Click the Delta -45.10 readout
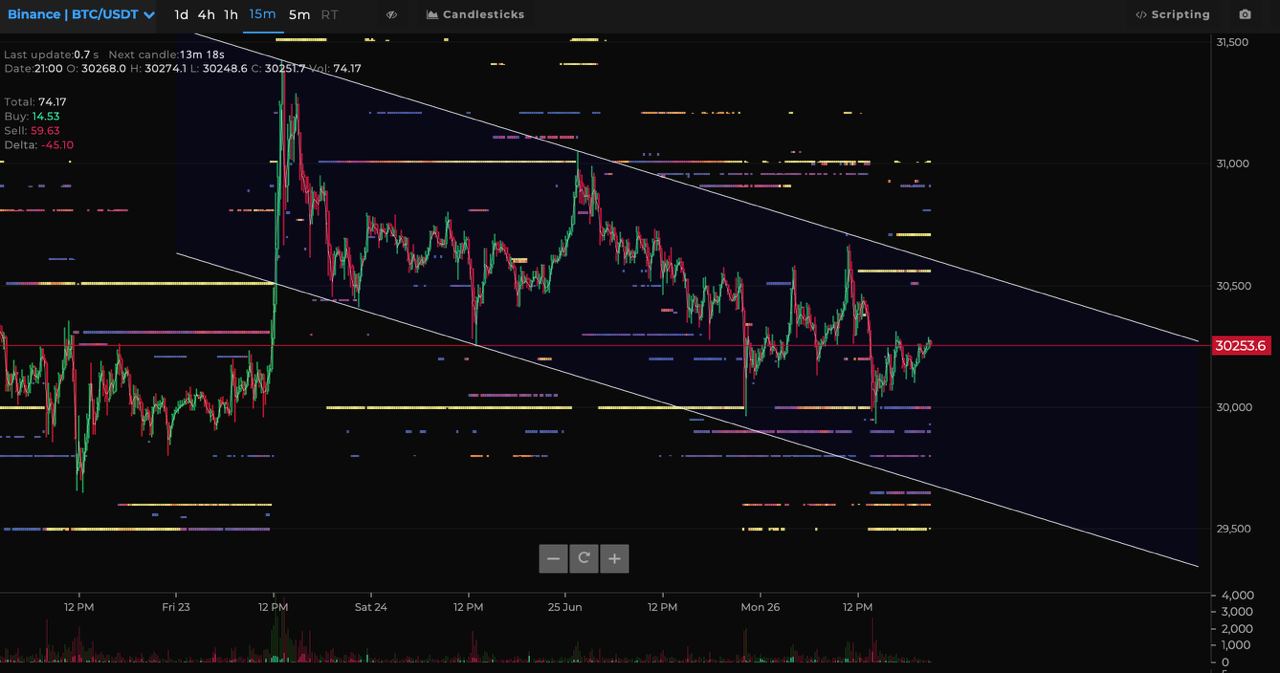Viewport: 1280px width, 673px height. (x=39, y=145)
